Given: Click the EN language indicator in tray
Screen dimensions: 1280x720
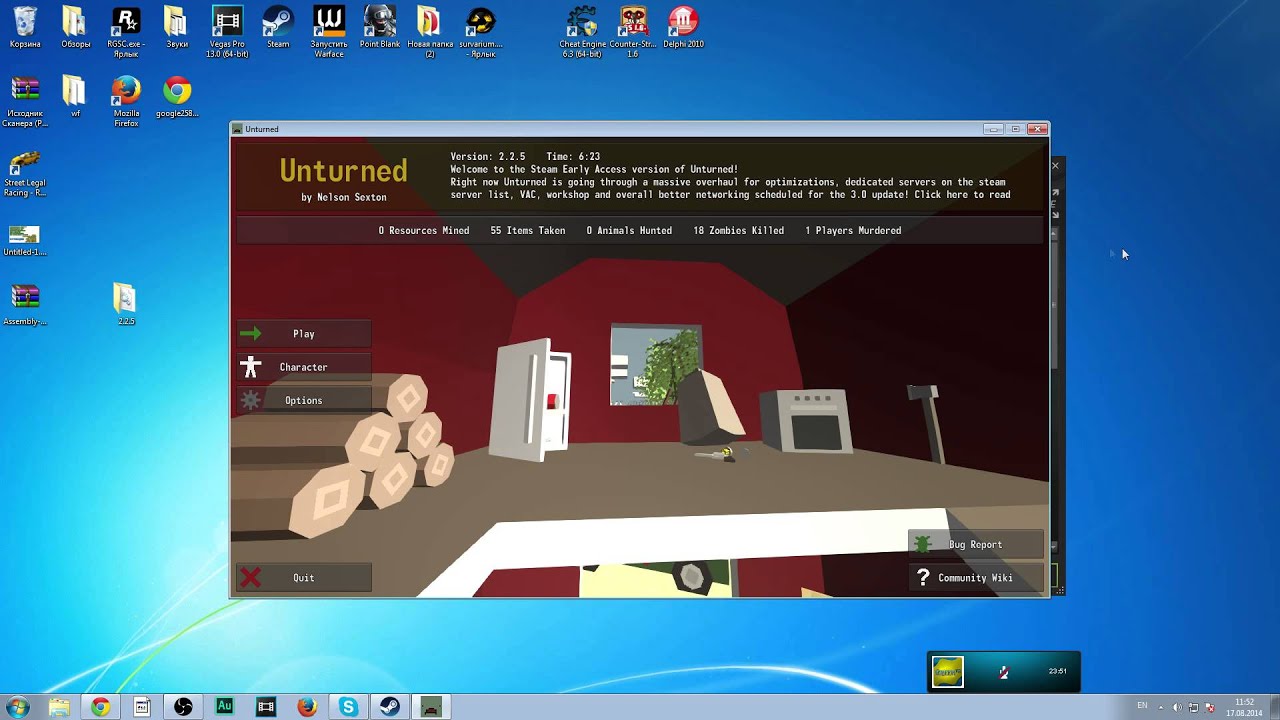Looking at the screenshot, I should [x=1142, y=706].
